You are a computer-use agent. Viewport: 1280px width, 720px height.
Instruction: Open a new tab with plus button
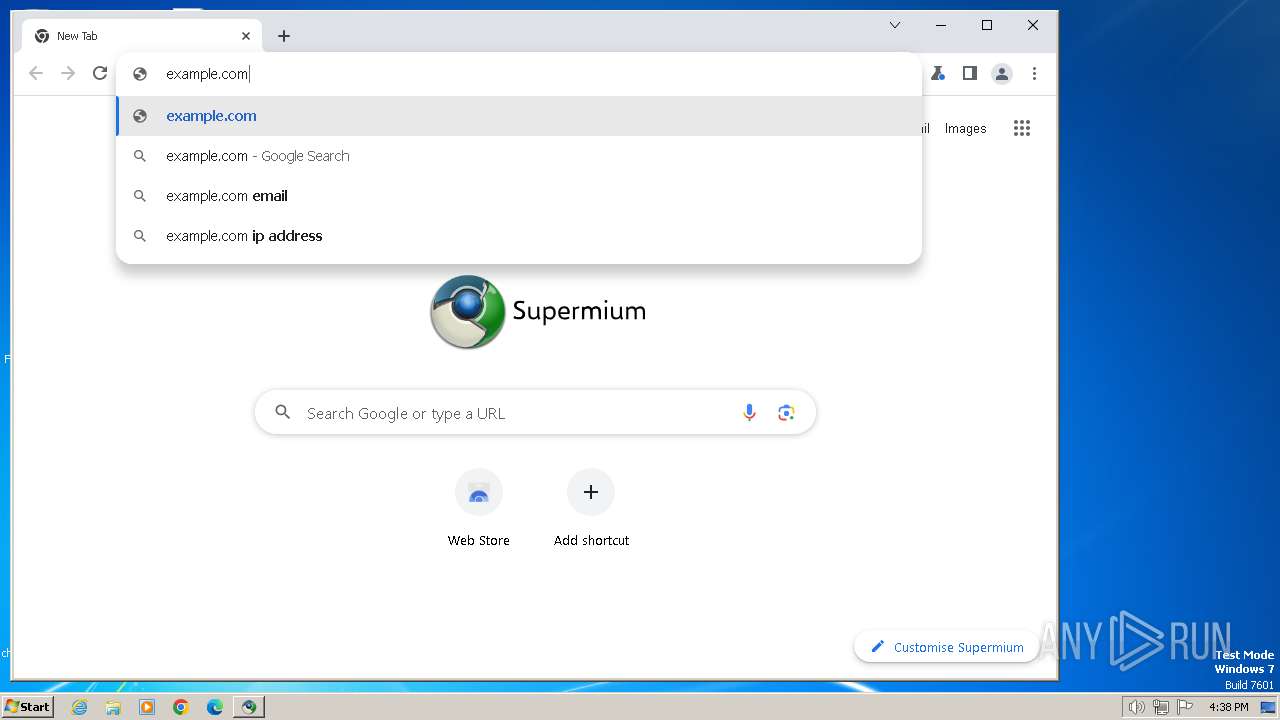284,36
